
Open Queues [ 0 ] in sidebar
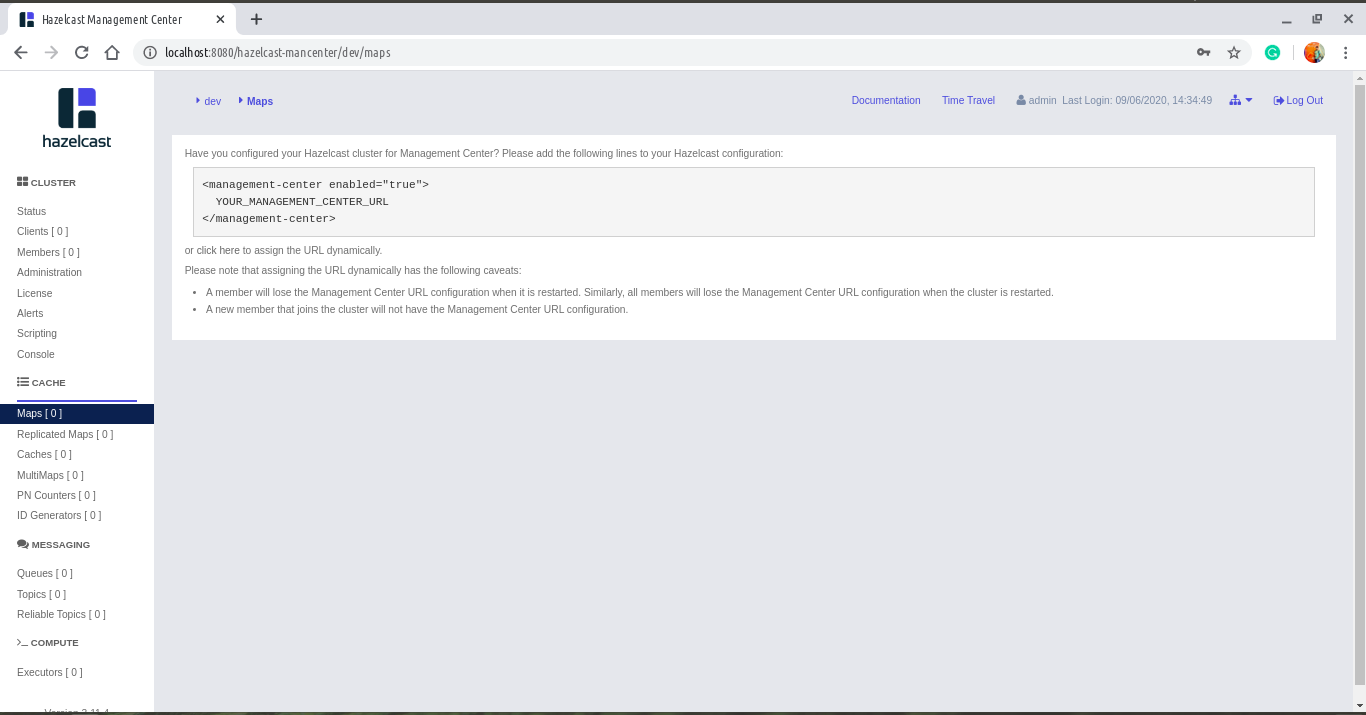(x=45, y=573)
